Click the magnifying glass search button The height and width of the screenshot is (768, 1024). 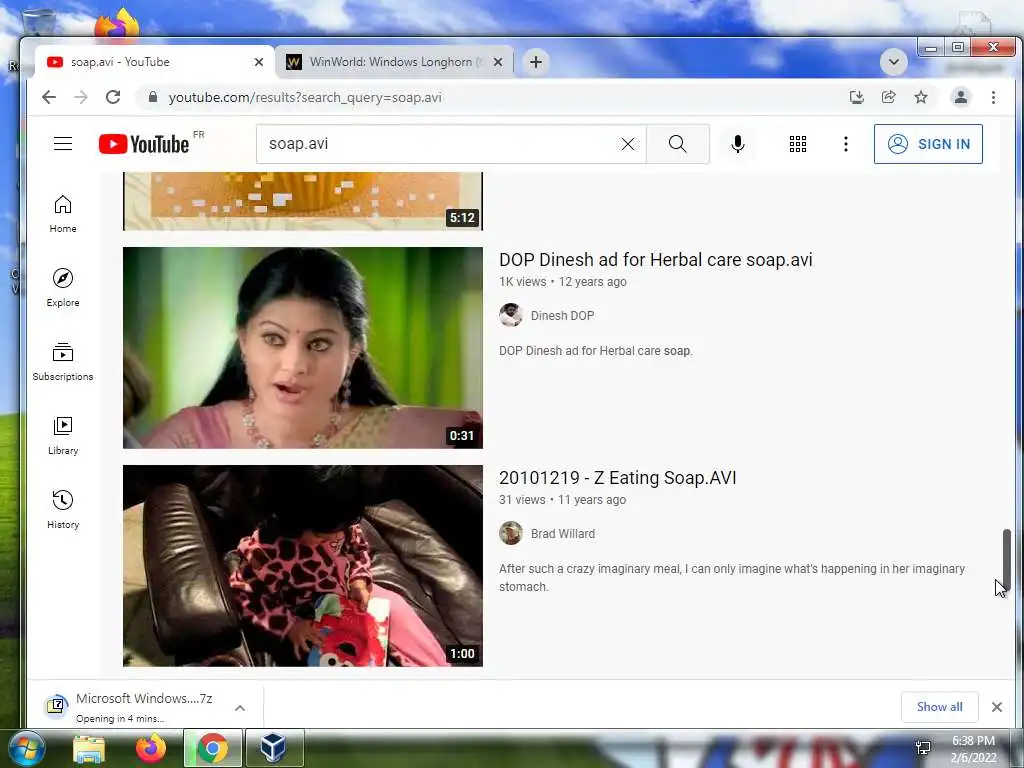point(678,144)
